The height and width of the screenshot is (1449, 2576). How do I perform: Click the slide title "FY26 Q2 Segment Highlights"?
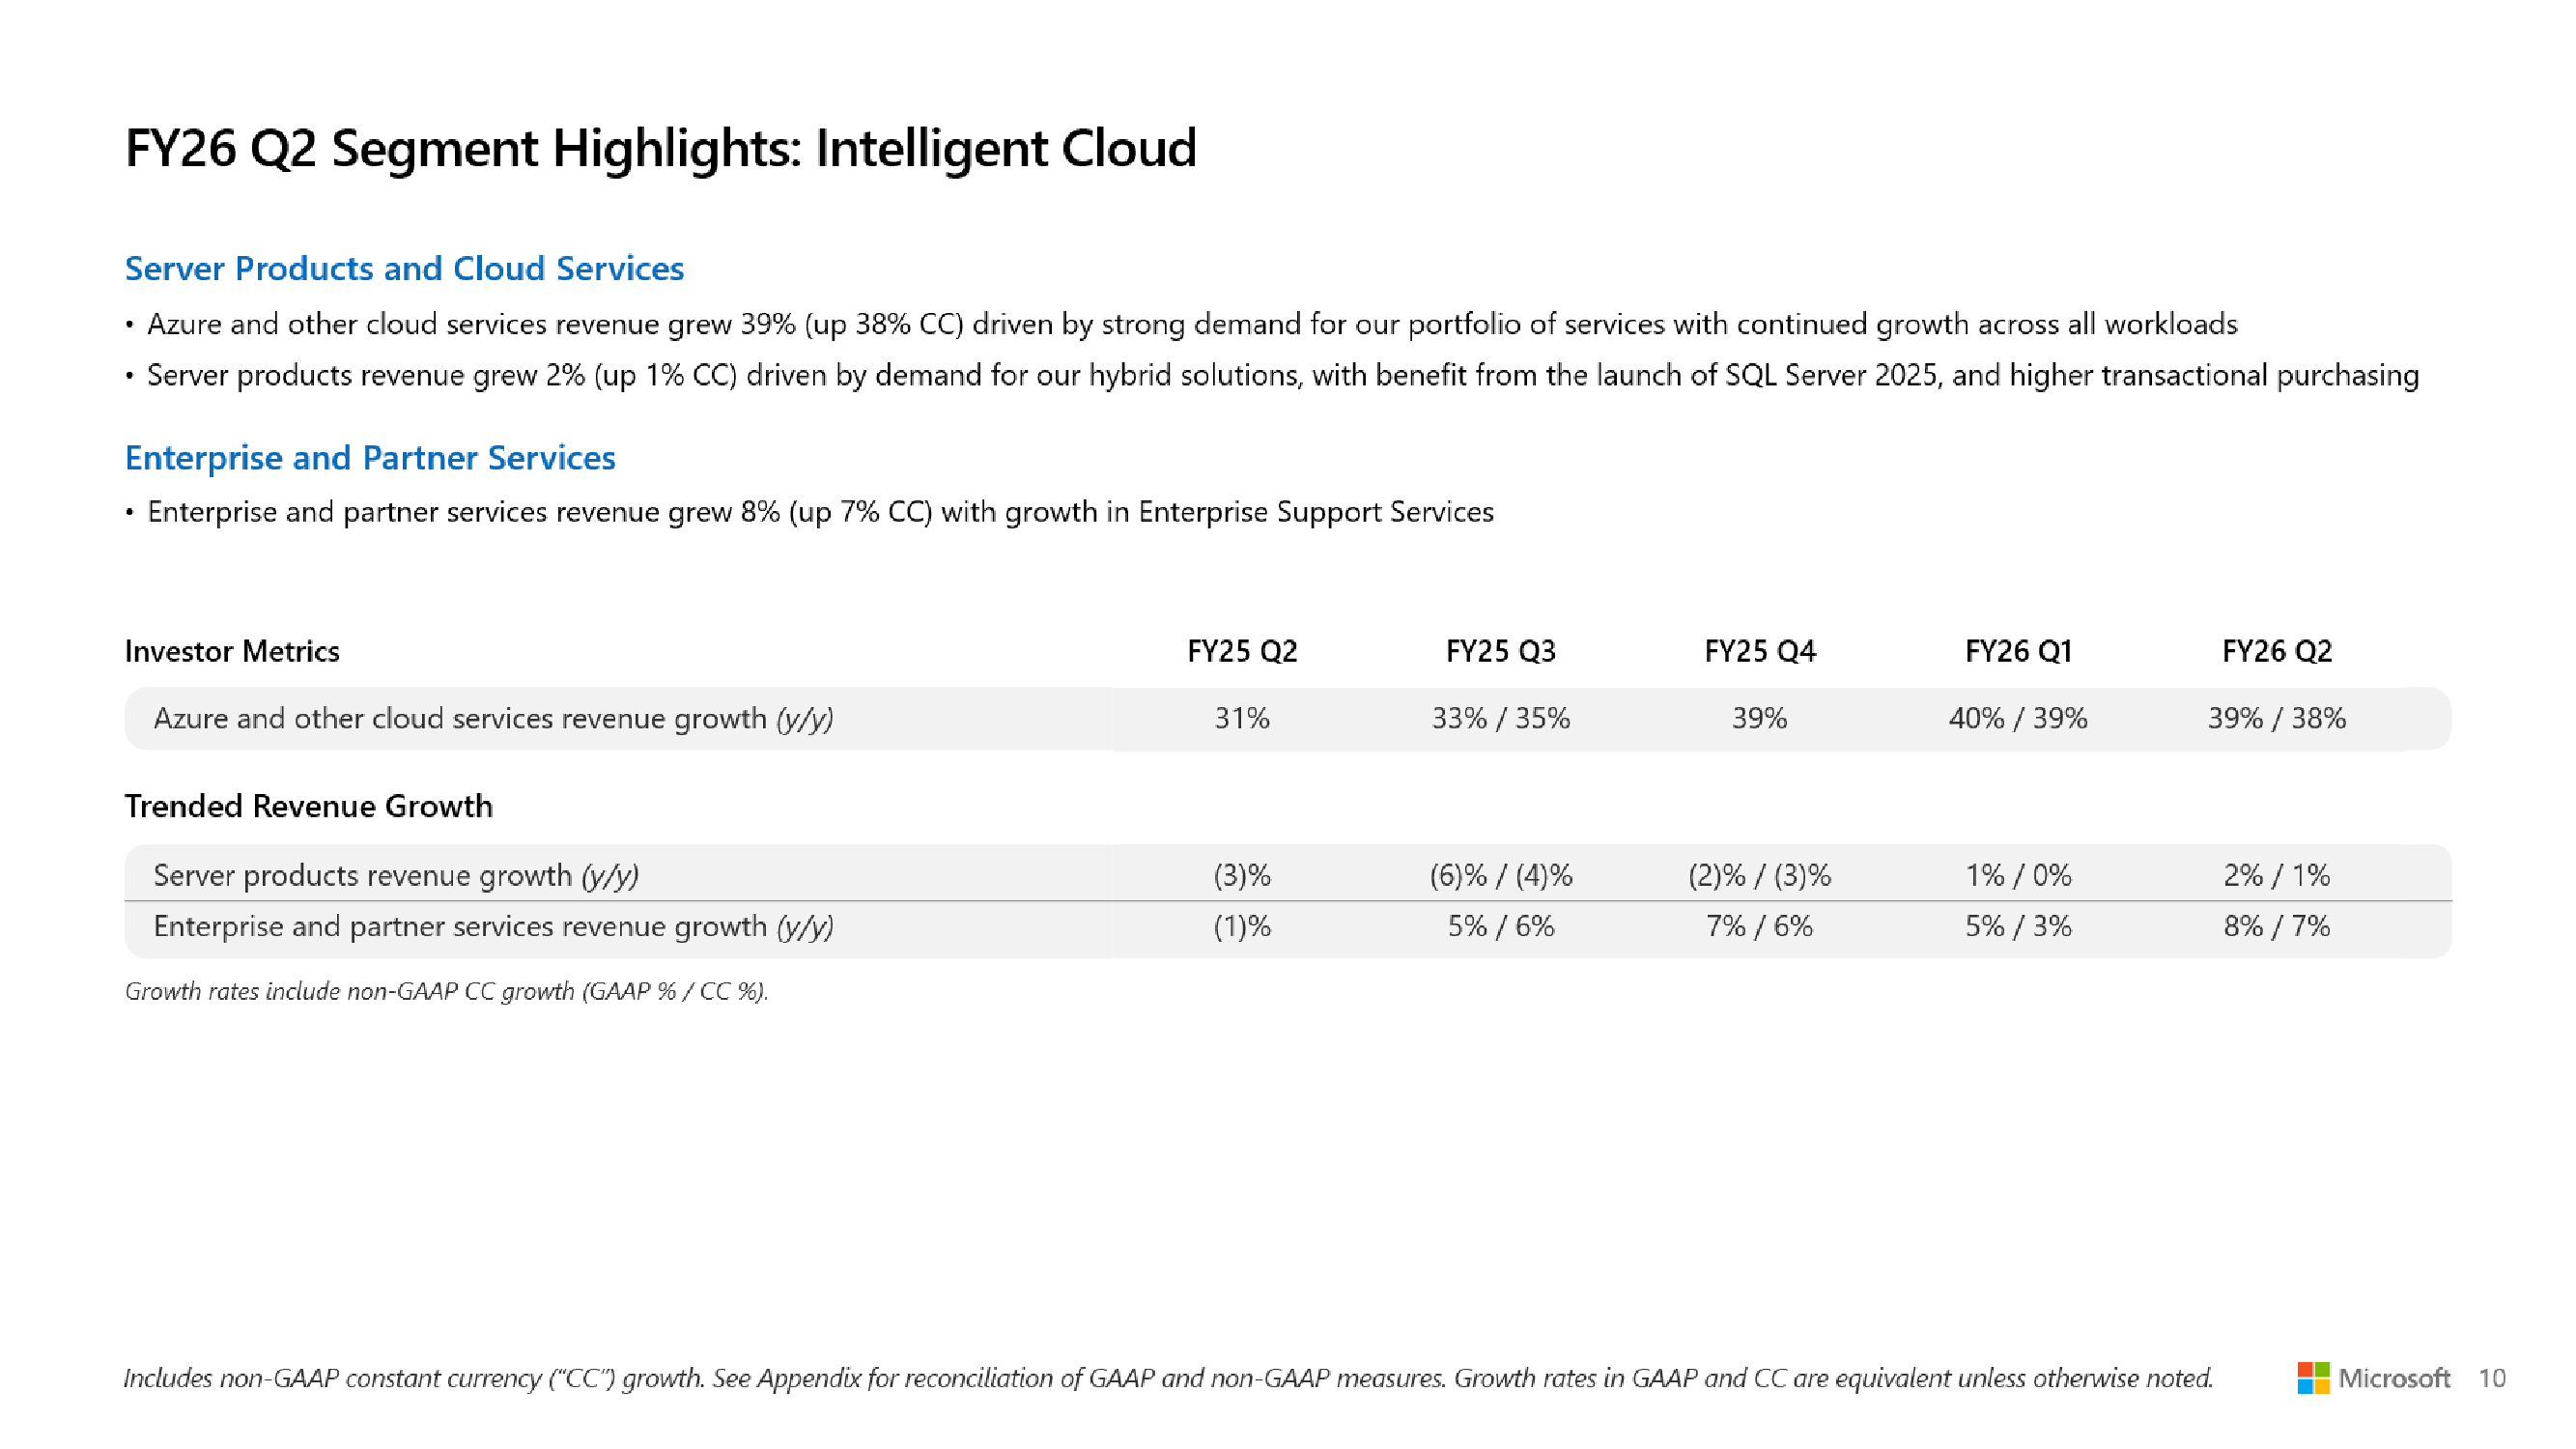660,148
